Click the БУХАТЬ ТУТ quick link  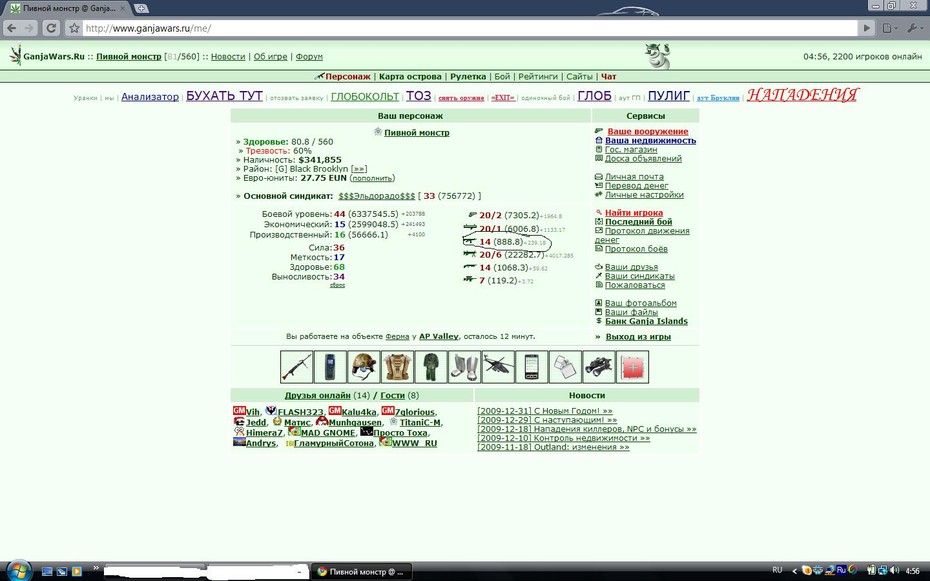pos(224,96)
